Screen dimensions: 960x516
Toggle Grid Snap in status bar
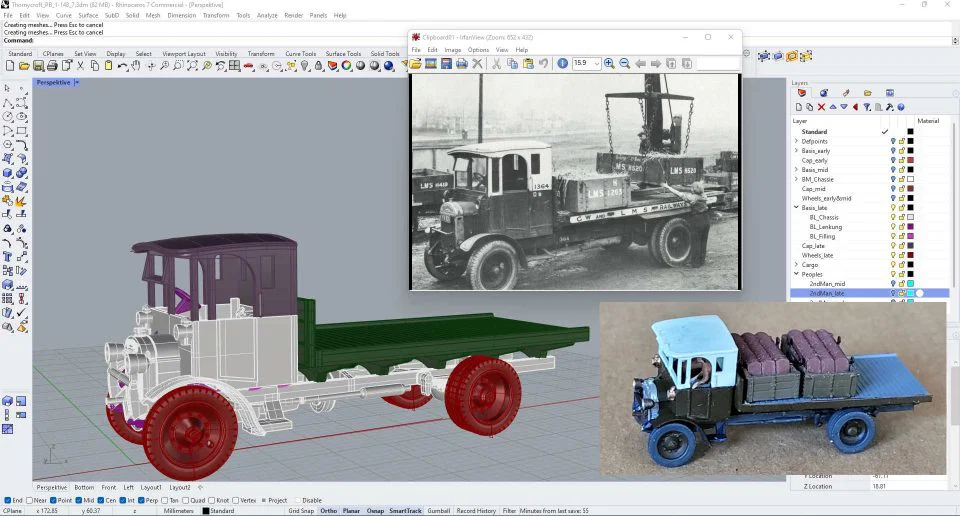click(302, 511)
